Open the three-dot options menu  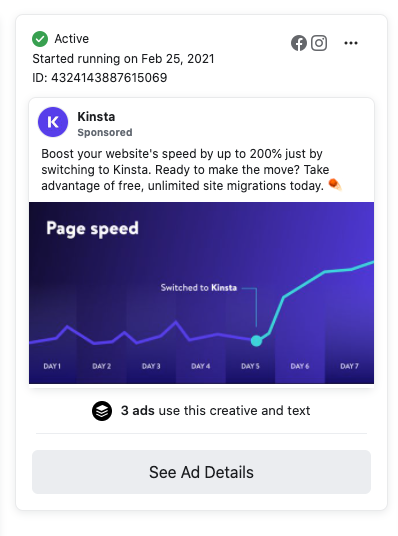click(x=351, y=43)
